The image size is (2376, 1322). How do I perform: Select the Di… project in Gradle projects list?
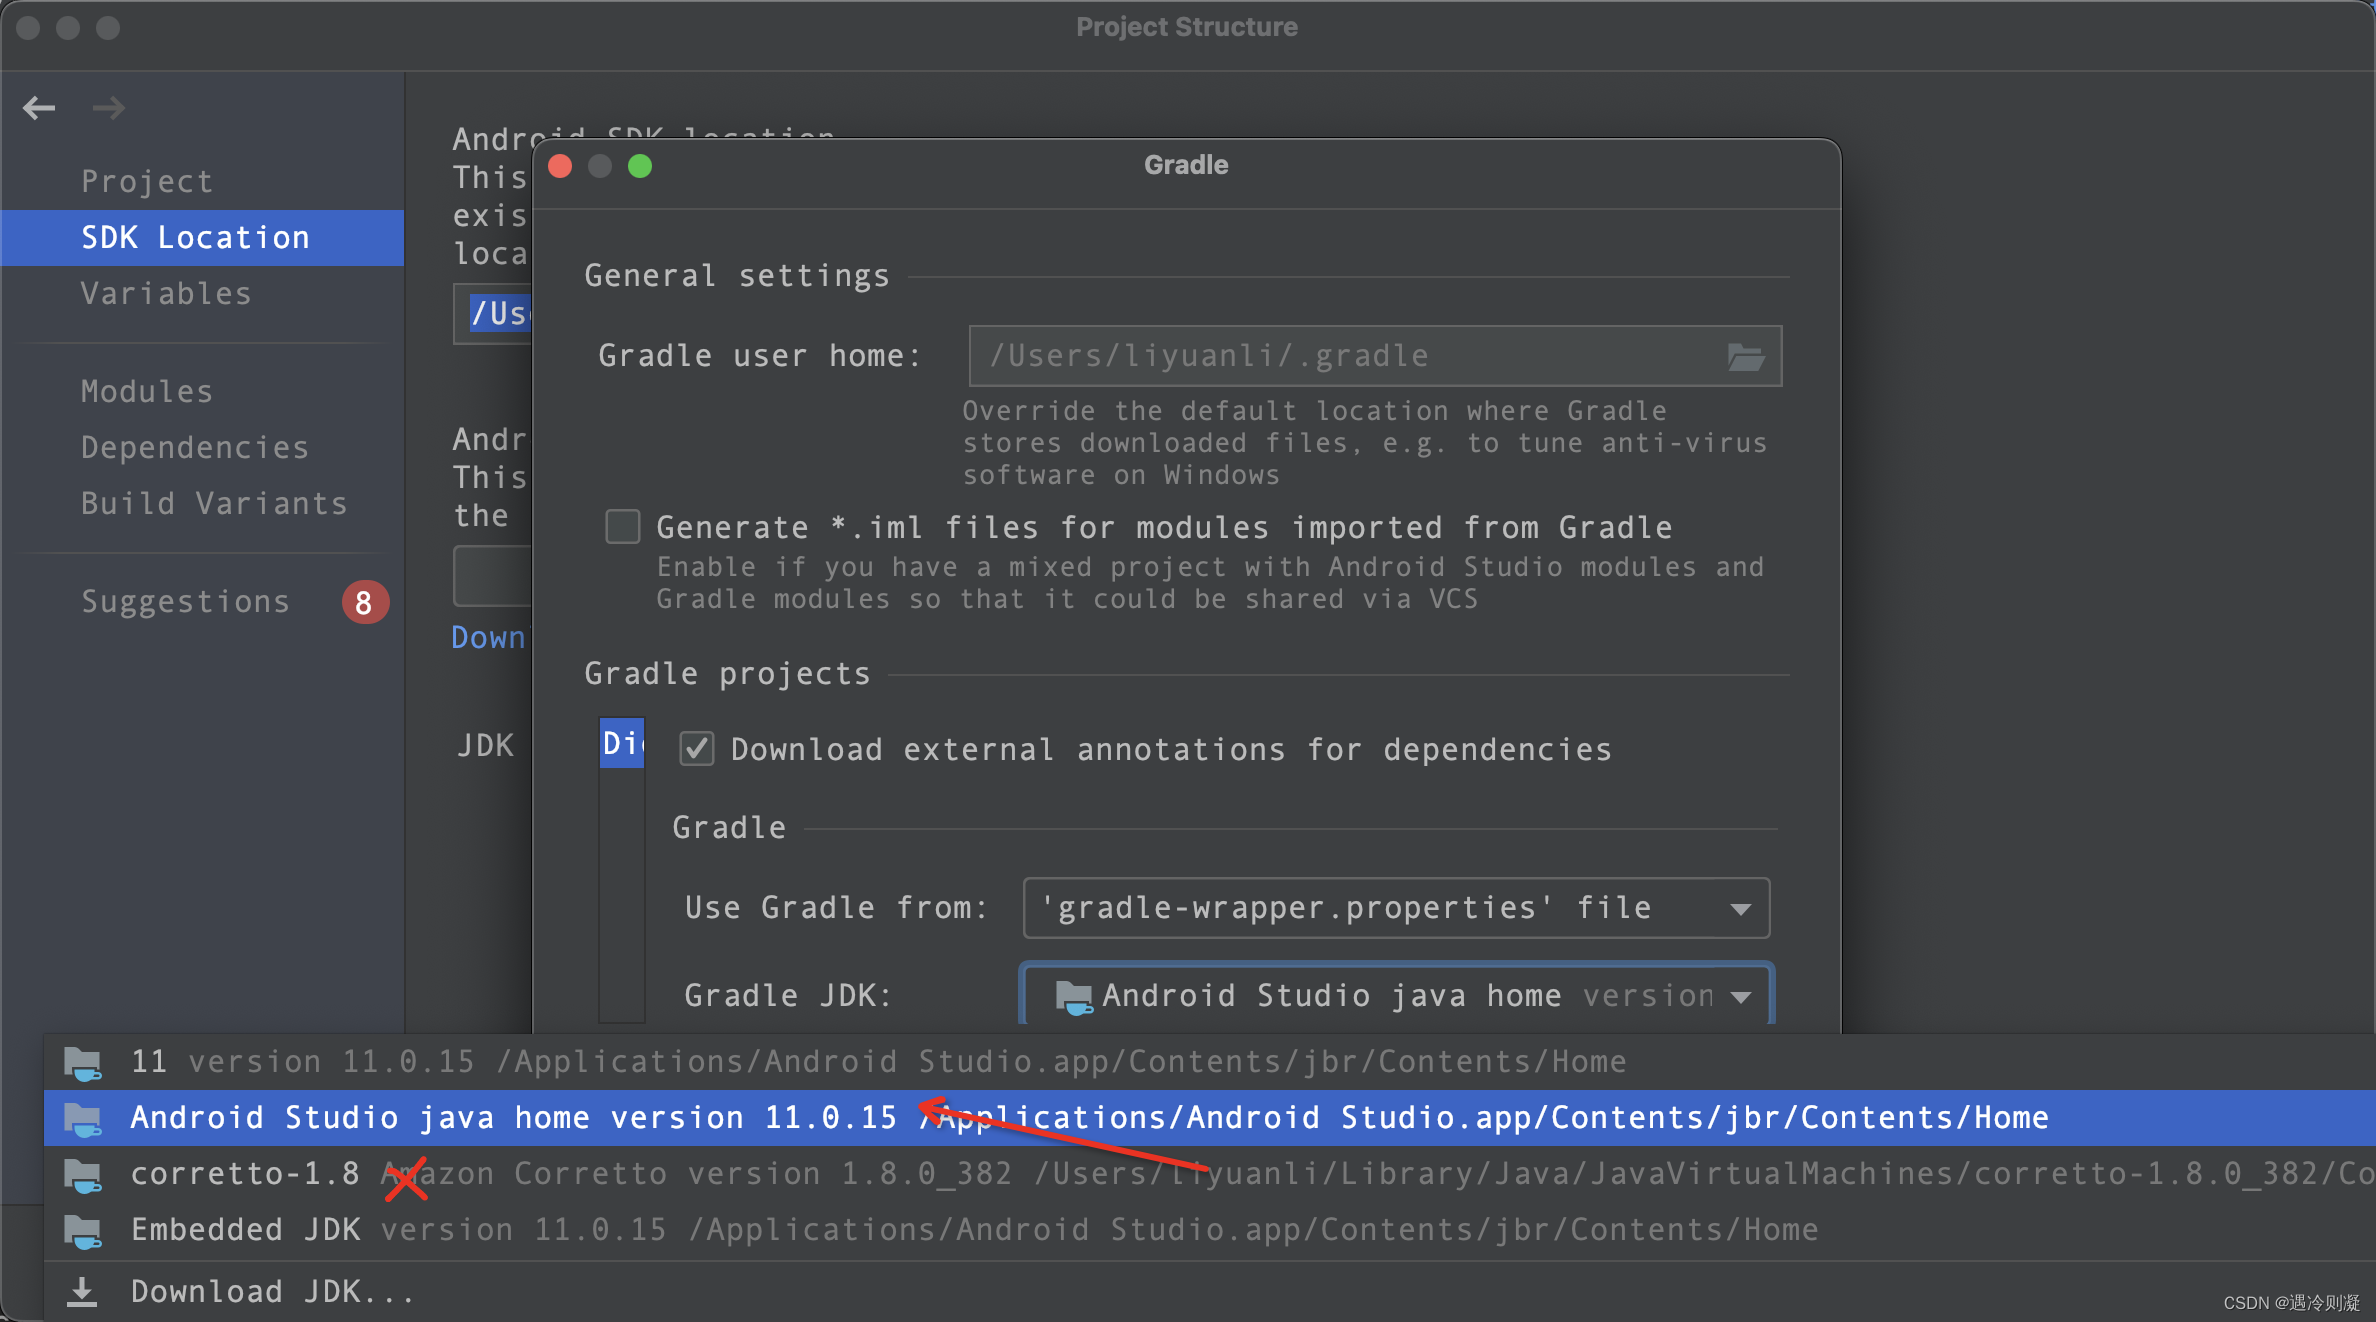(x=622, y=743)
